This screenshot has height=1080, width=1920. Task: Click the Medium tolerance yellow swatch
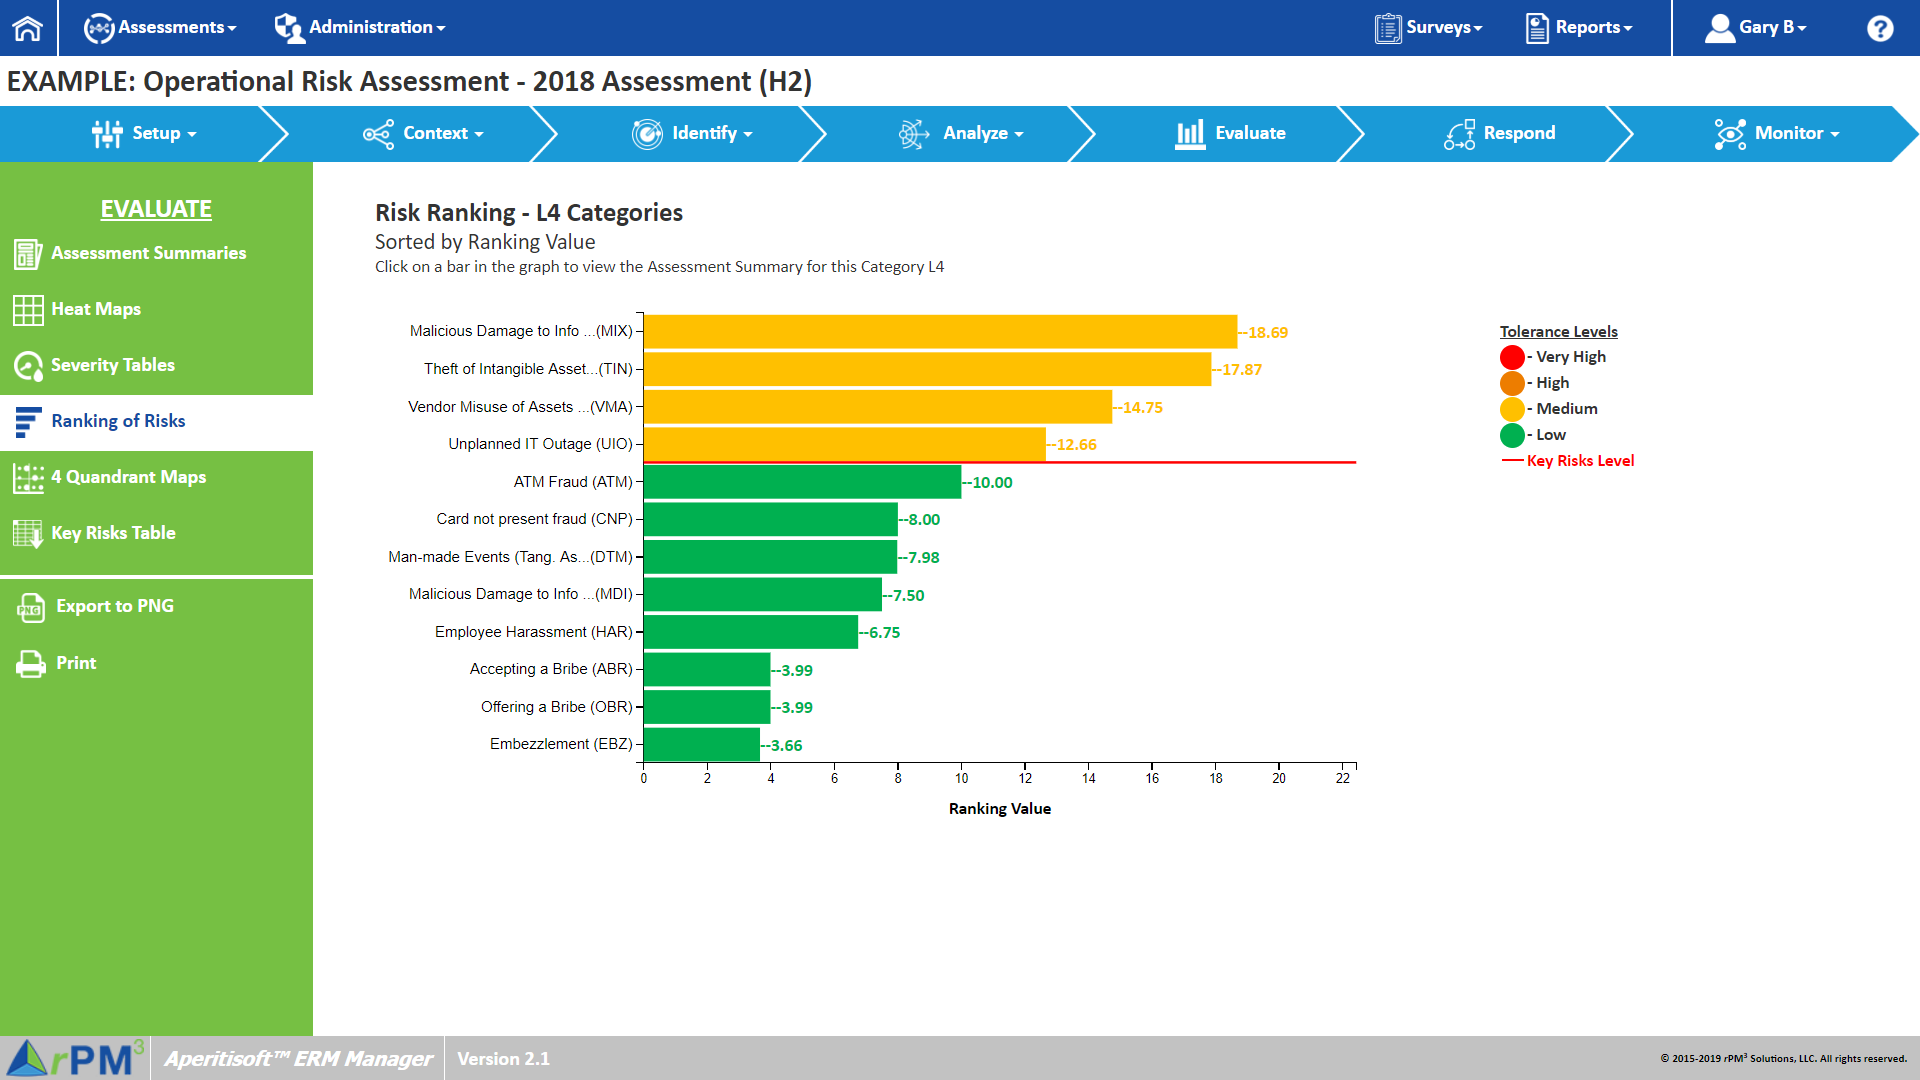pyautogui.click(x=1512, y=409)
